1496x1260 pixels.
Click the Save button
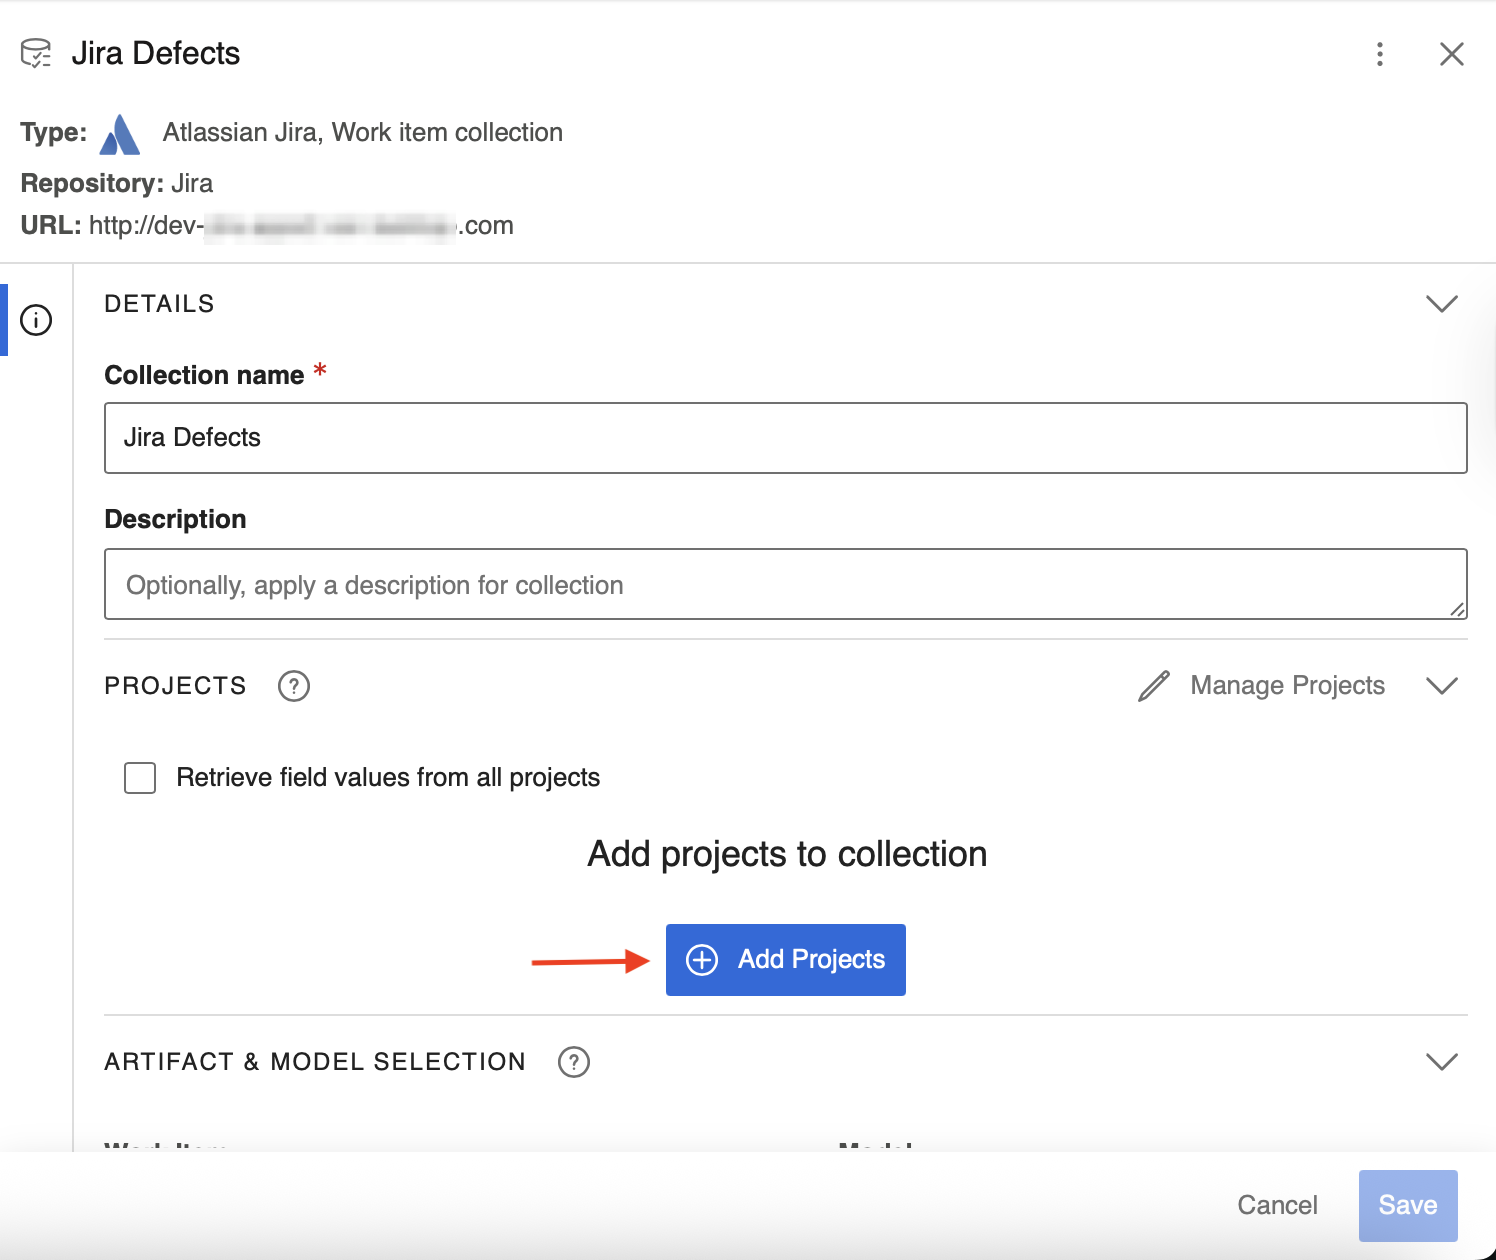point(1408,1205)
